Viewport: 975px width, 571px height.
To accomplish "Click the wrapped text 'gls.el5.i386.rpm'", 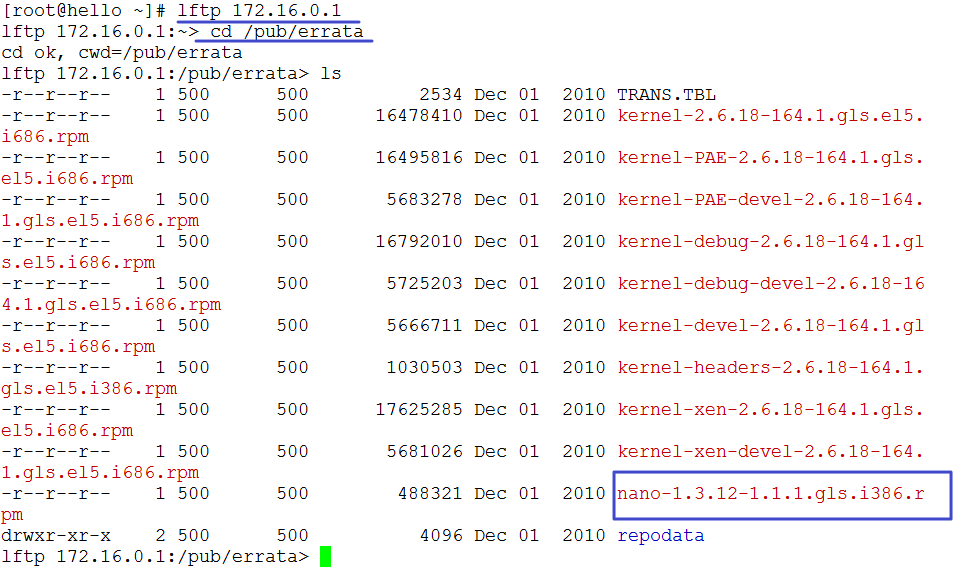I will [89, 389].
